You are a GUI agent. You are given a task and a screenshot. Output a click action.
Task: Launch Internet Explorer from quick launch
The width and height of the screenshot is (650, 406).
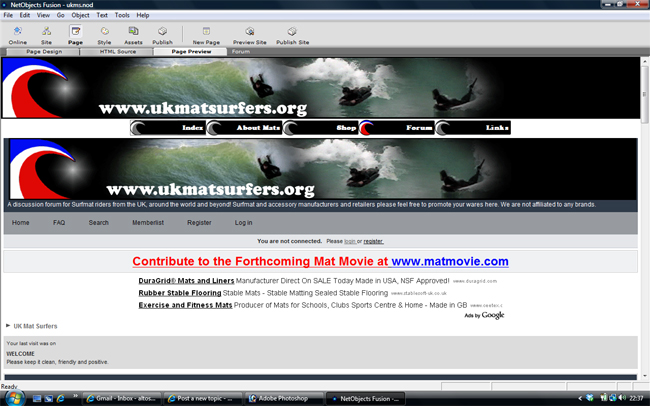tap(61, 399)
